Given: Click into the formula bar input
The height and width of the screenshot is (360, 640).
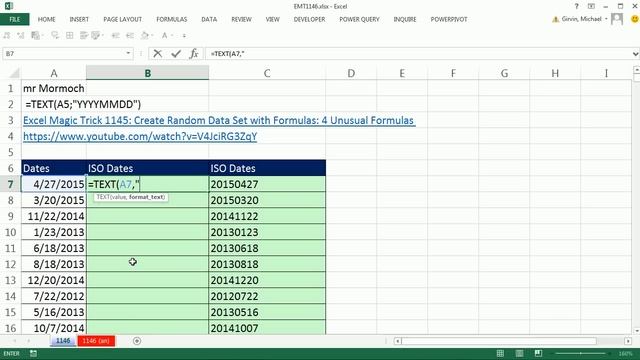Looking at the screenshot, I should (418, 53).
